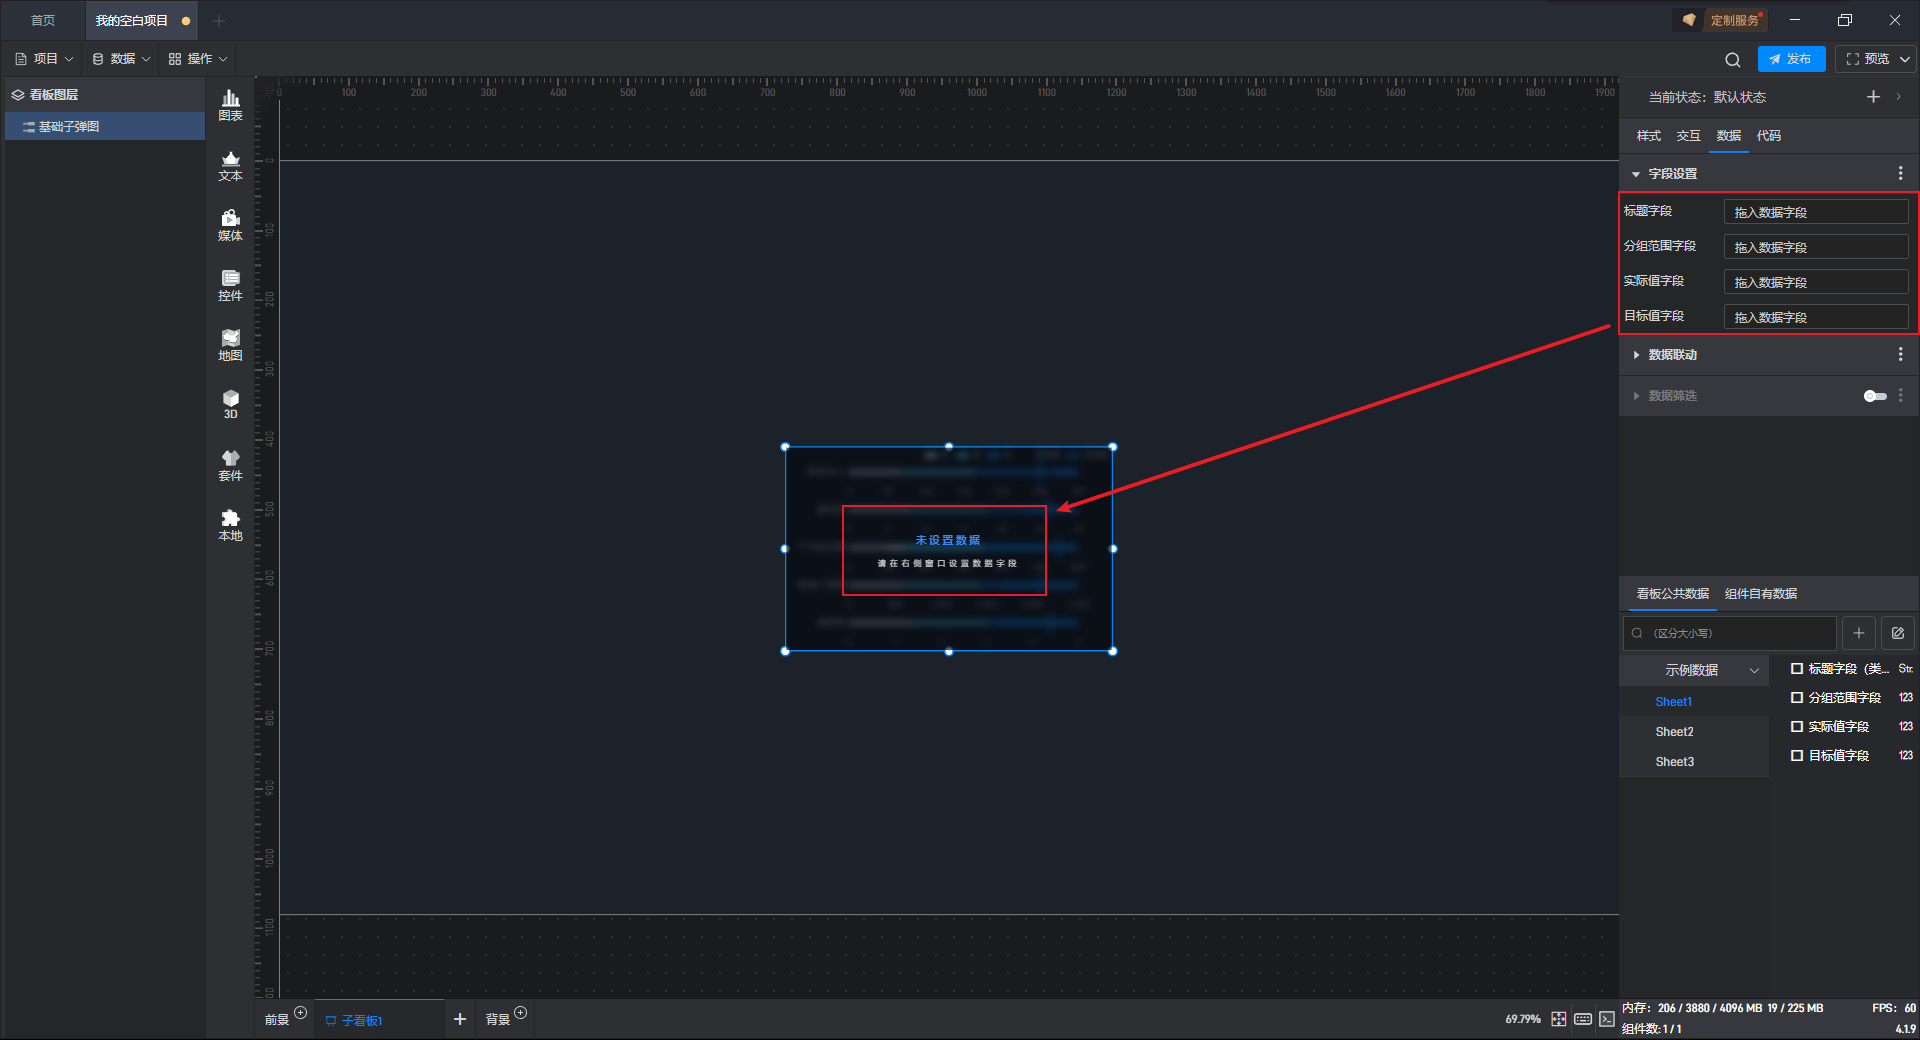Screen dimensions: 1920x1040
Task: Click the 看板图层 layers icon
Action: tap(18, 95)
